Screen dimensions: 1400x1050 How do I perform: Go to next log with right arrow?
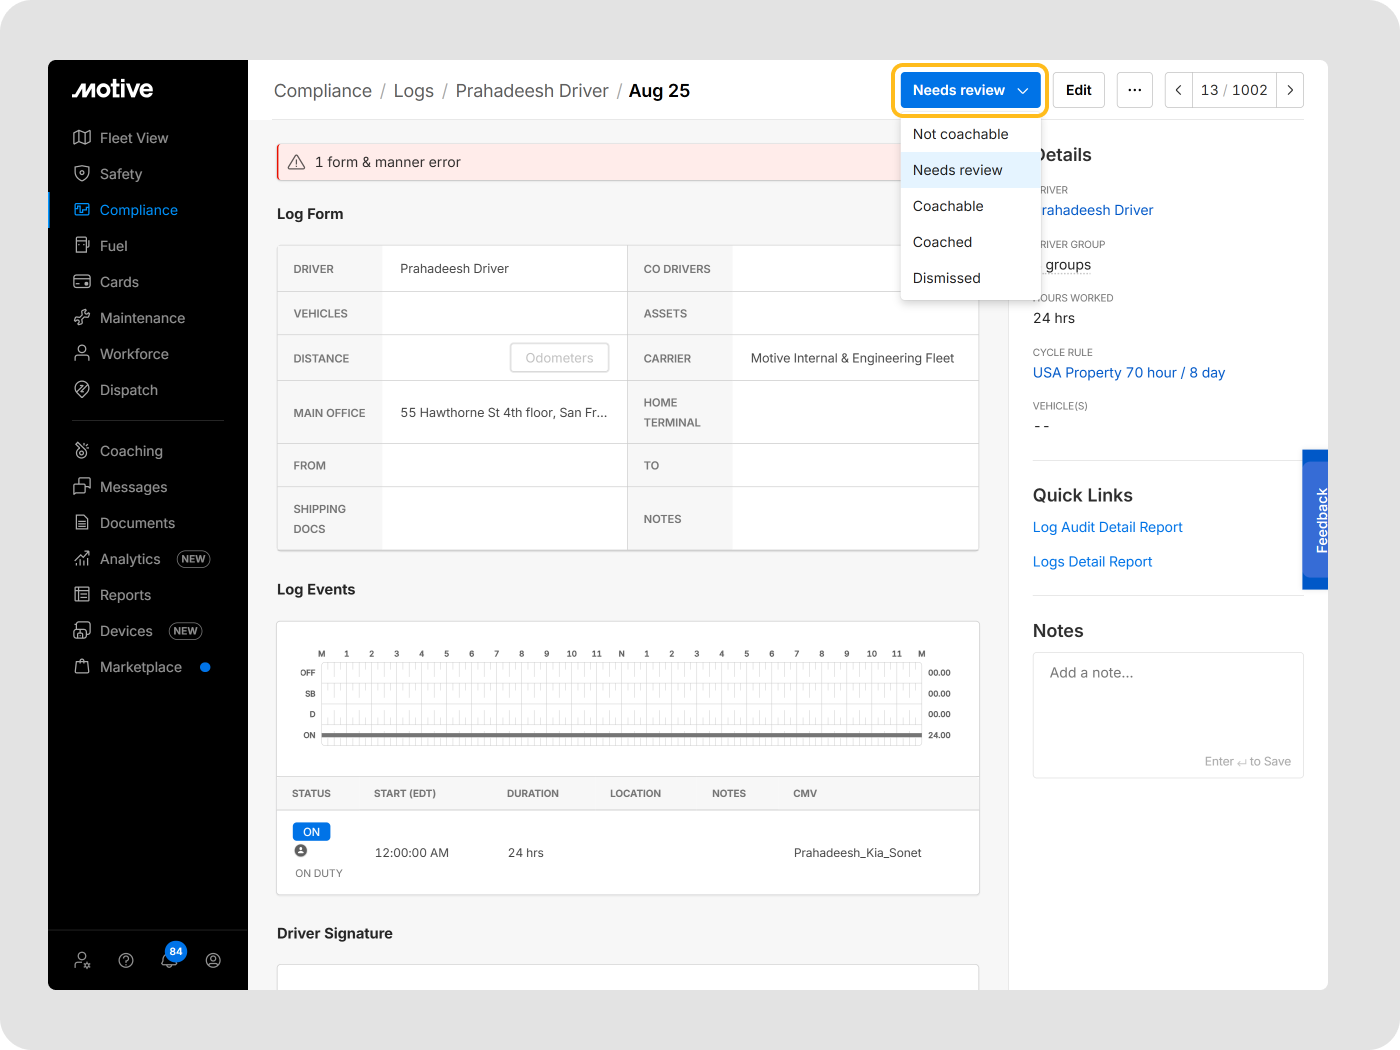click(1290, 90)
